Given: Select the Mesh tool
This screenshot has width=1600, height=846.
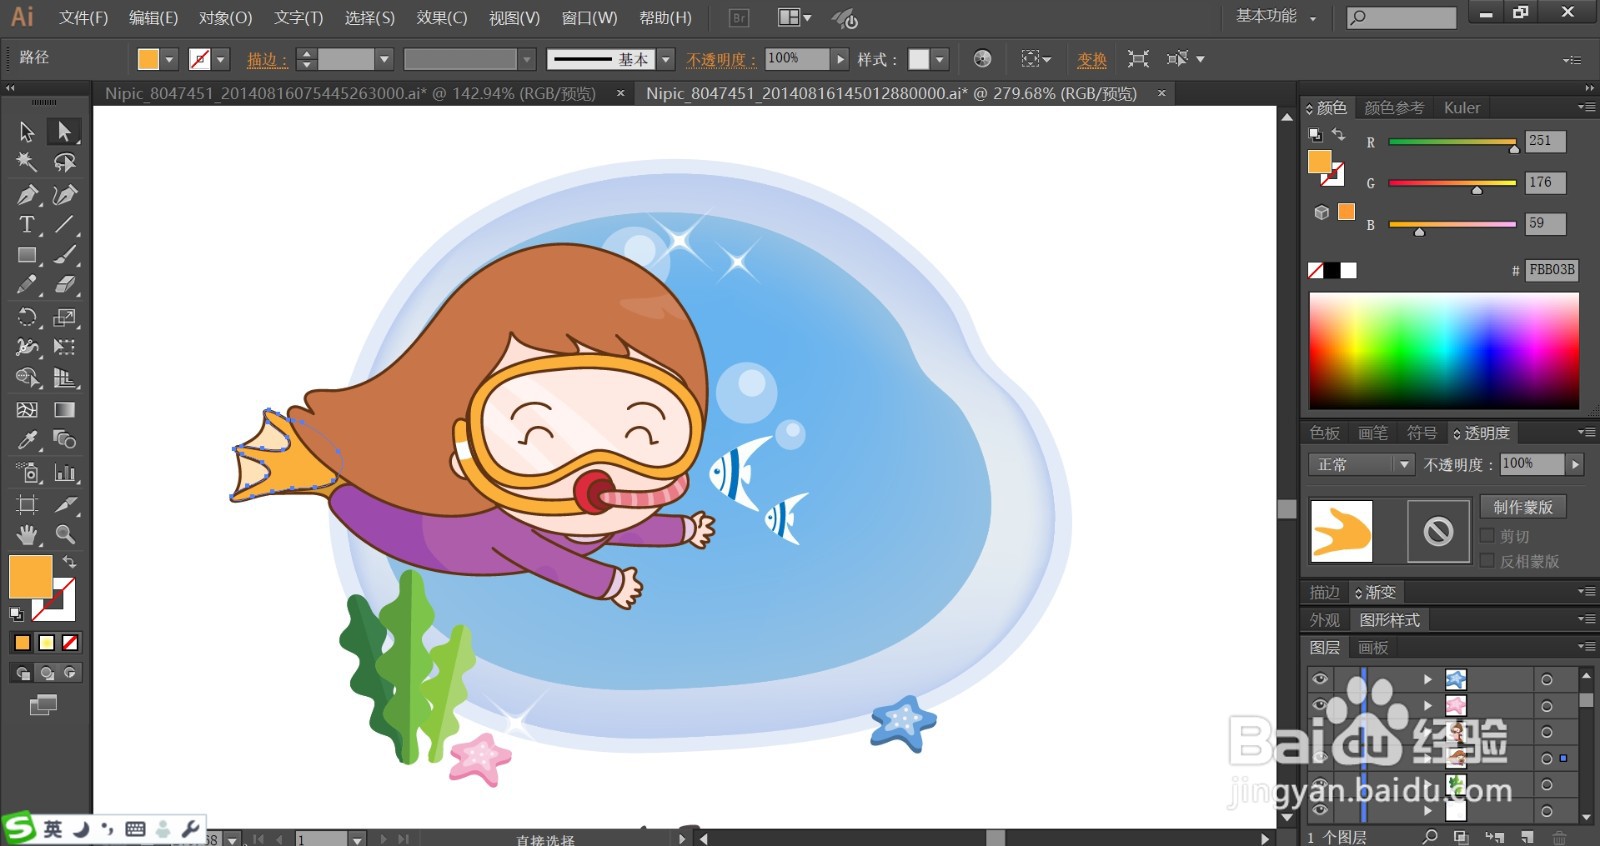Looking at the screenshot, I should click(27, 410).
